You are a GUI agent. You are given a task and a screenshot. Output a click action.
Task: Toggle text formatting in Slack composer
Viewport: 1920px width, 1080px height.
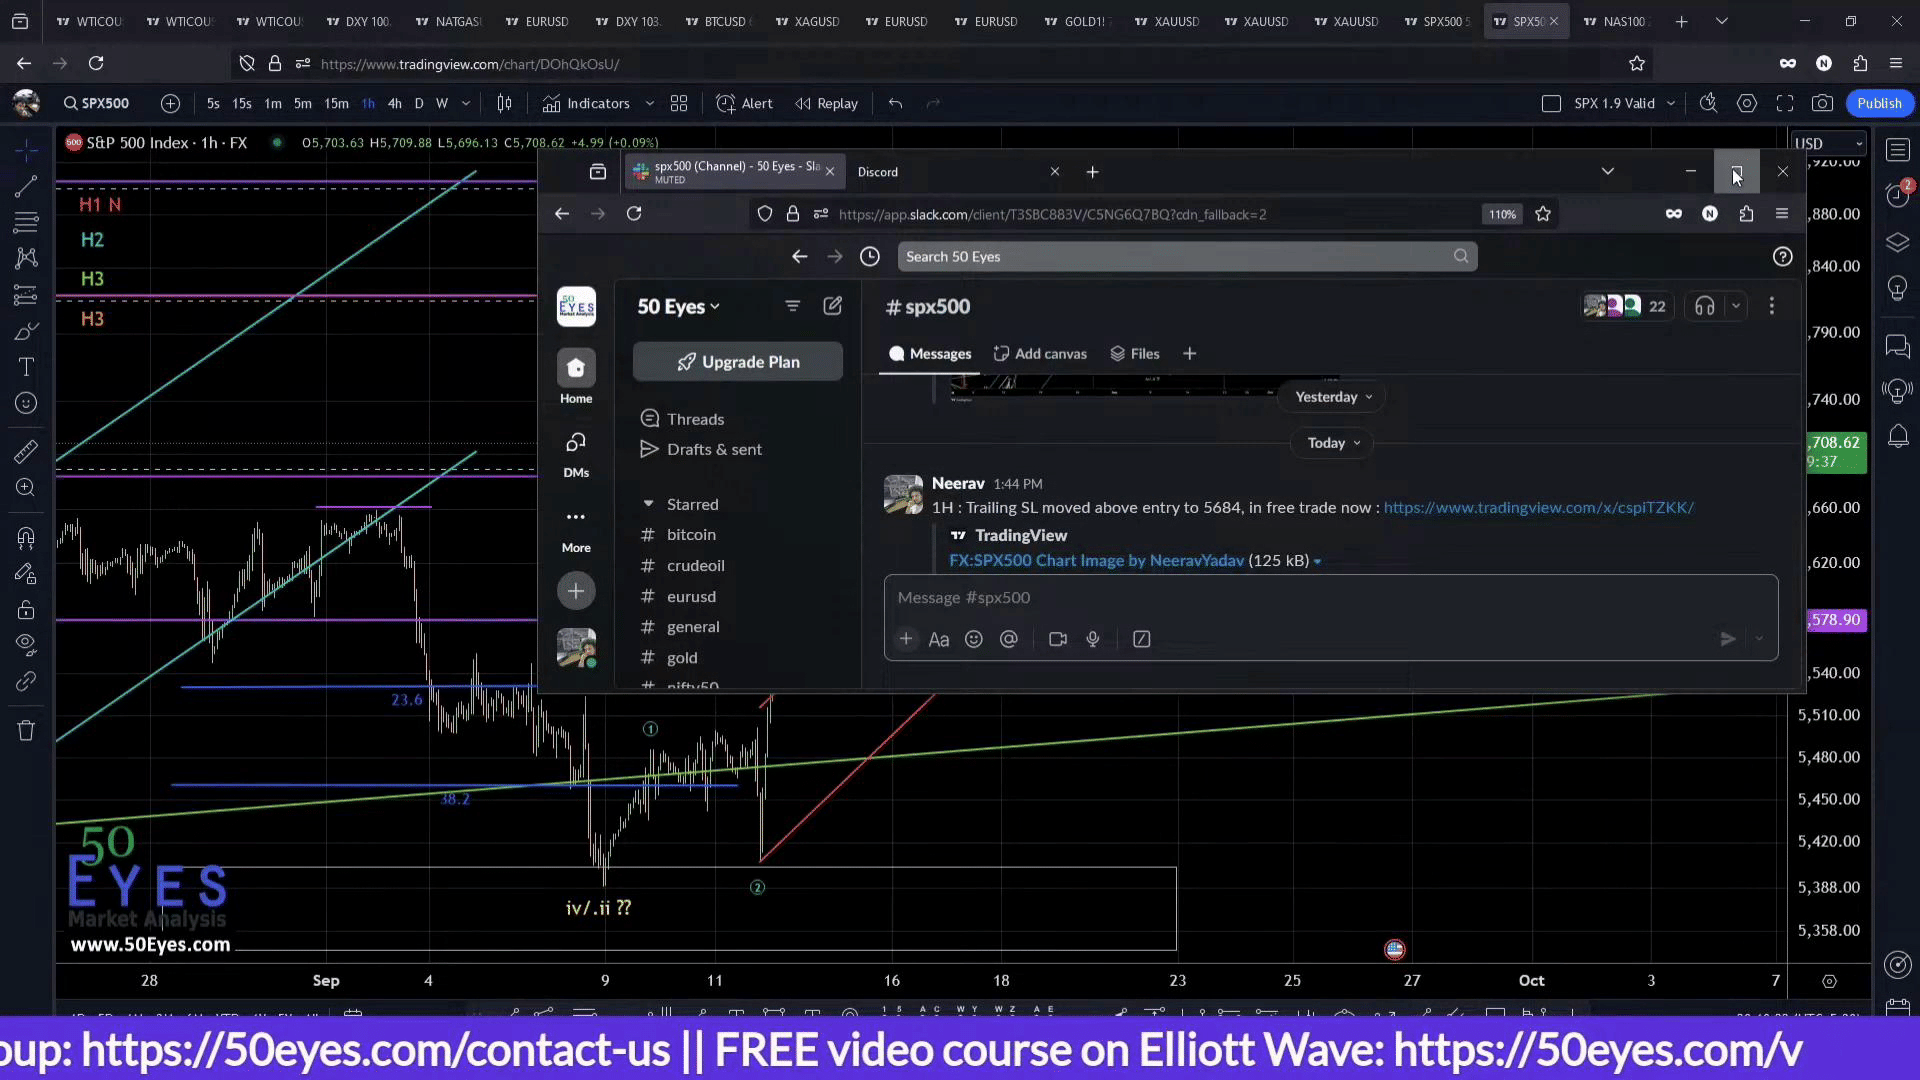(939, 639)
